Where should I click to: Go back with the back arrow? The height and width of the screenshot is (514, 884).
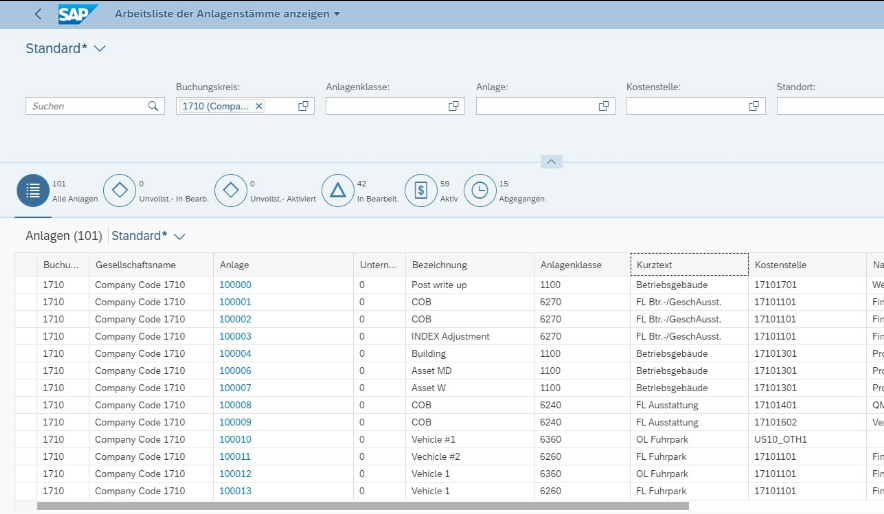(x=38, y=14)
